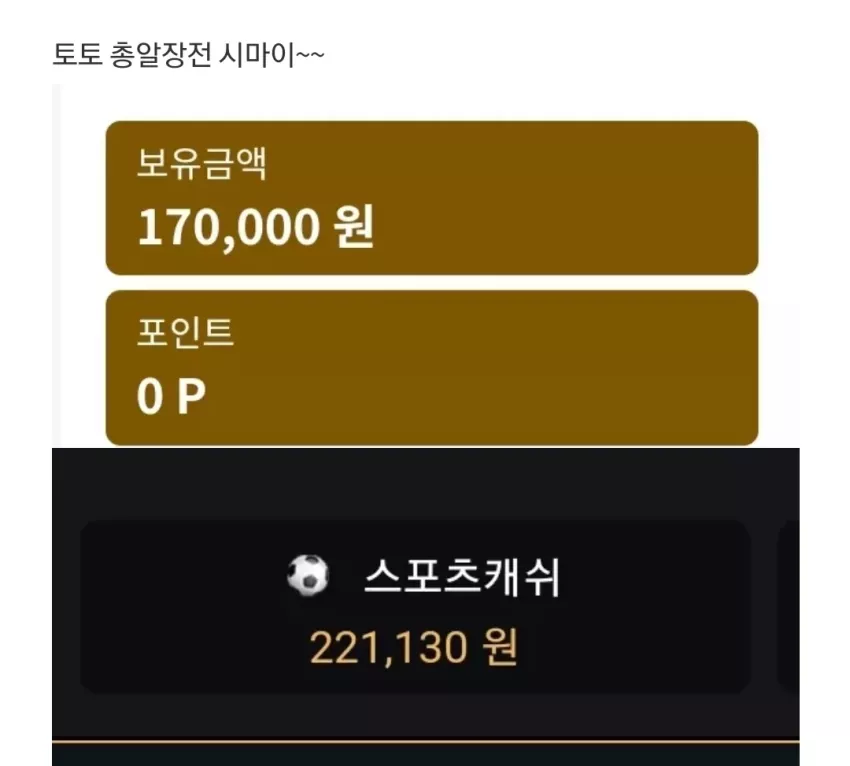Click the 원 unit after 170,000
850x766 pixels.
354,226
